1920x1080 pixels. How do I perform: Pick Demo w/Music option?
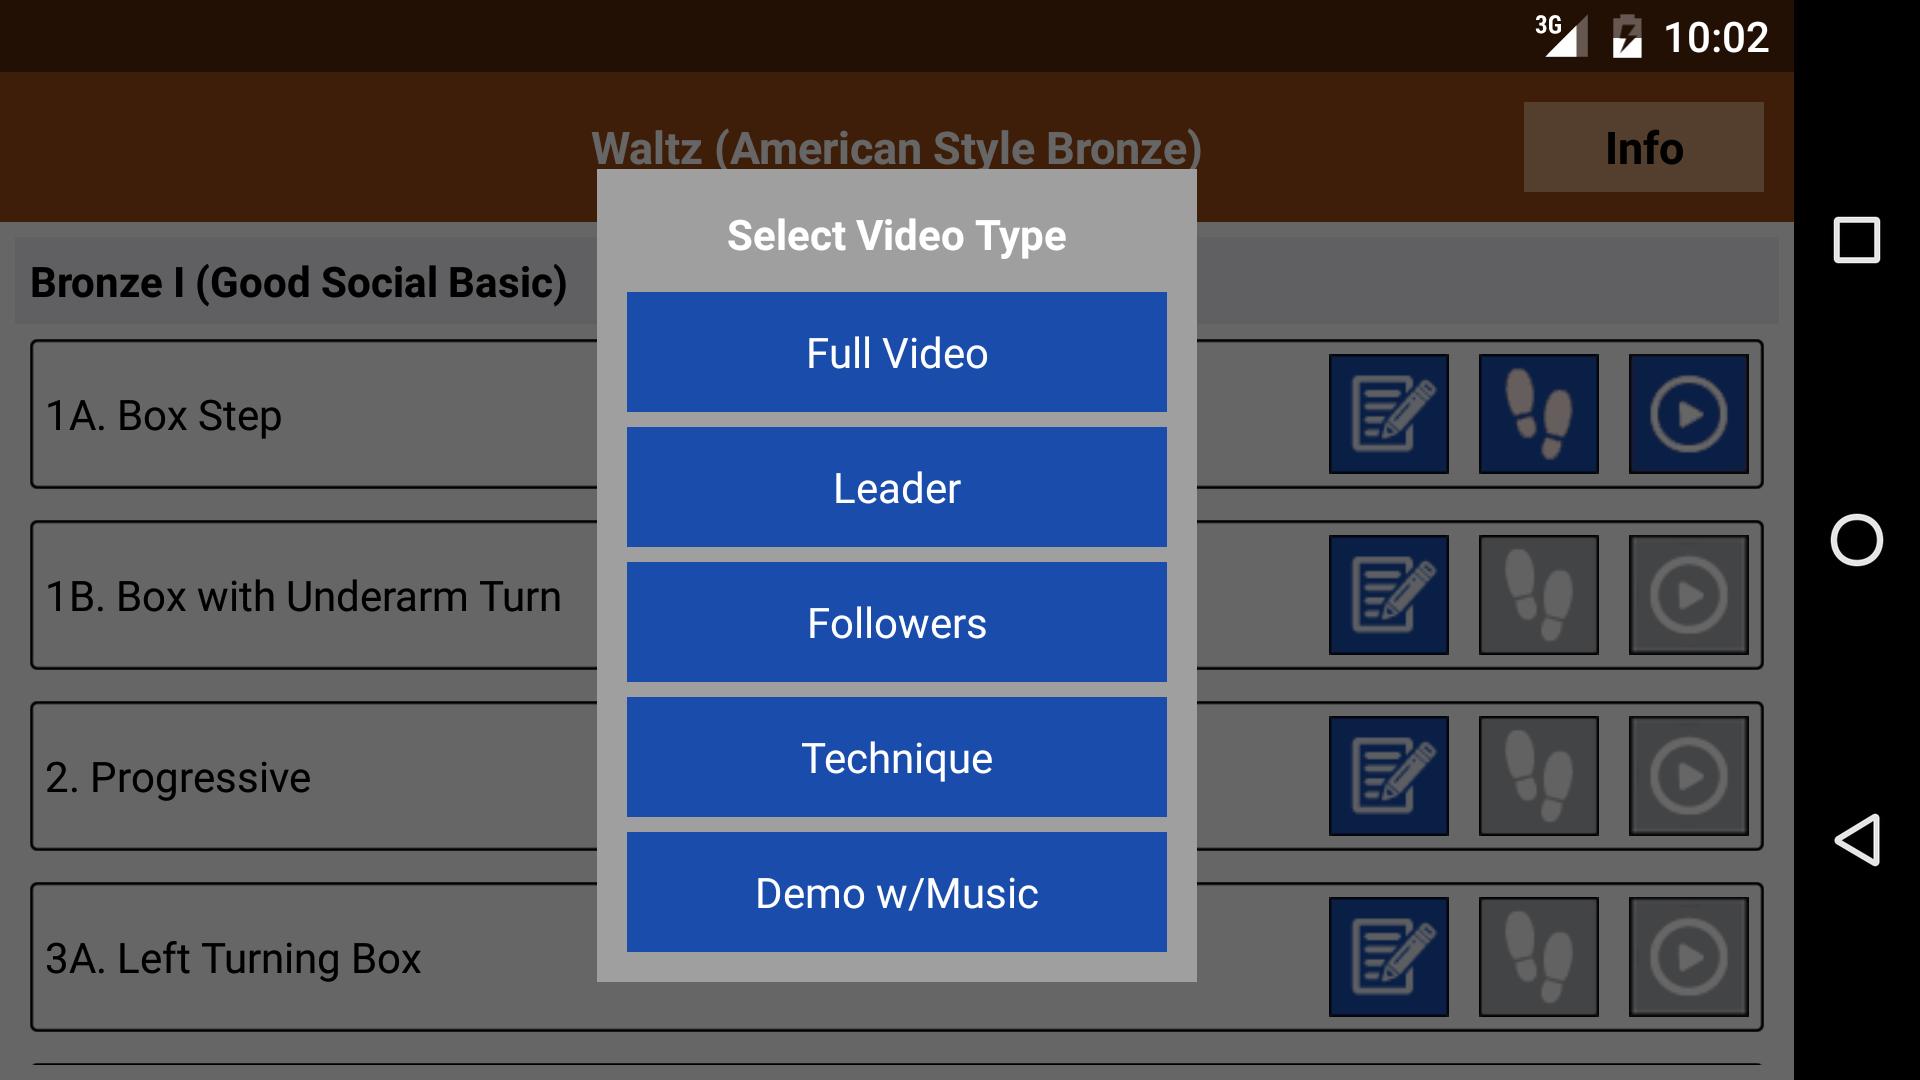click(x=896, y=892)
